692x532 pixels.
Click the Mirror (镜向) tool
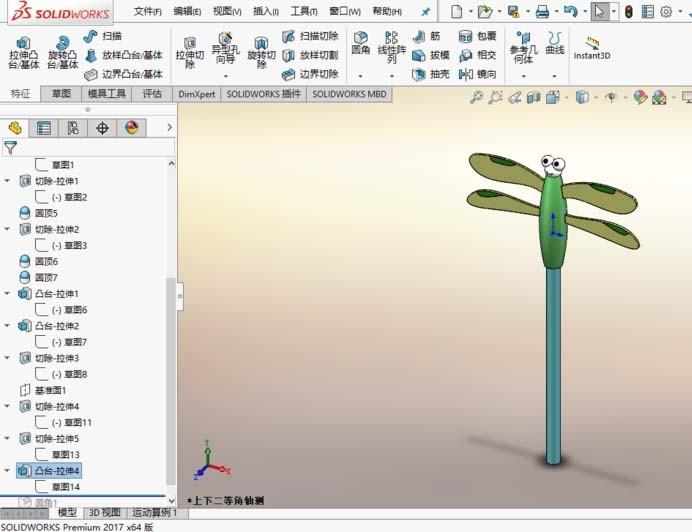[478, 74]
